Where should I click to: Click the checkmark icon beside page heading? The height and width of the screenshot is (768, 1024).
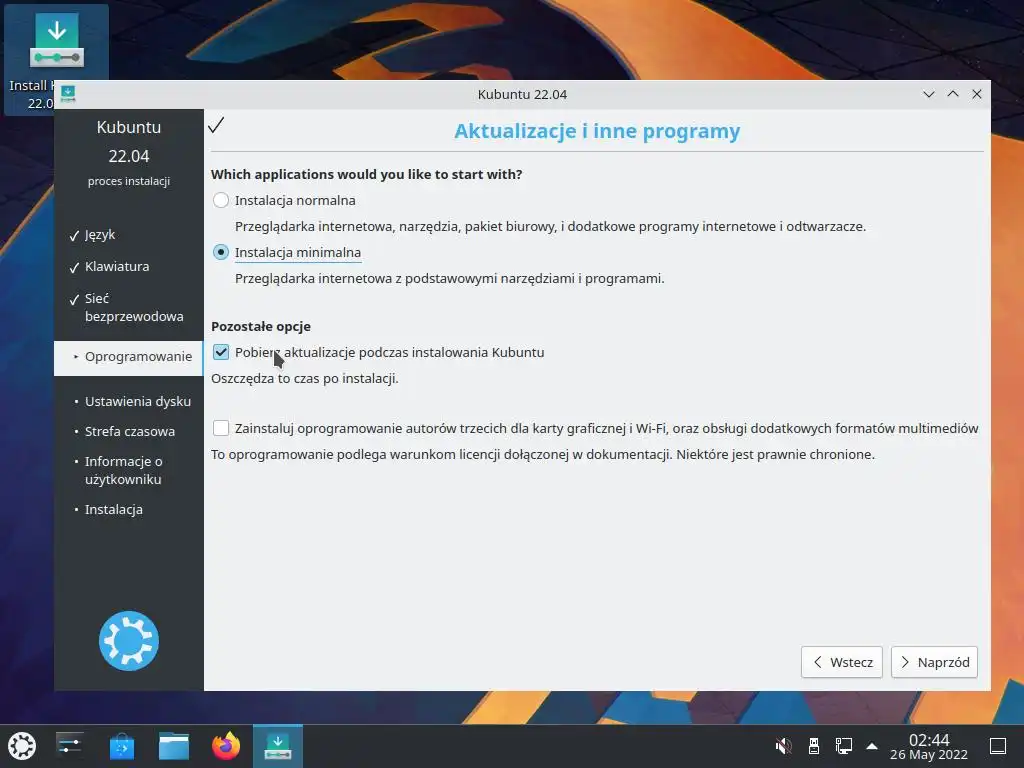(216, 124)
